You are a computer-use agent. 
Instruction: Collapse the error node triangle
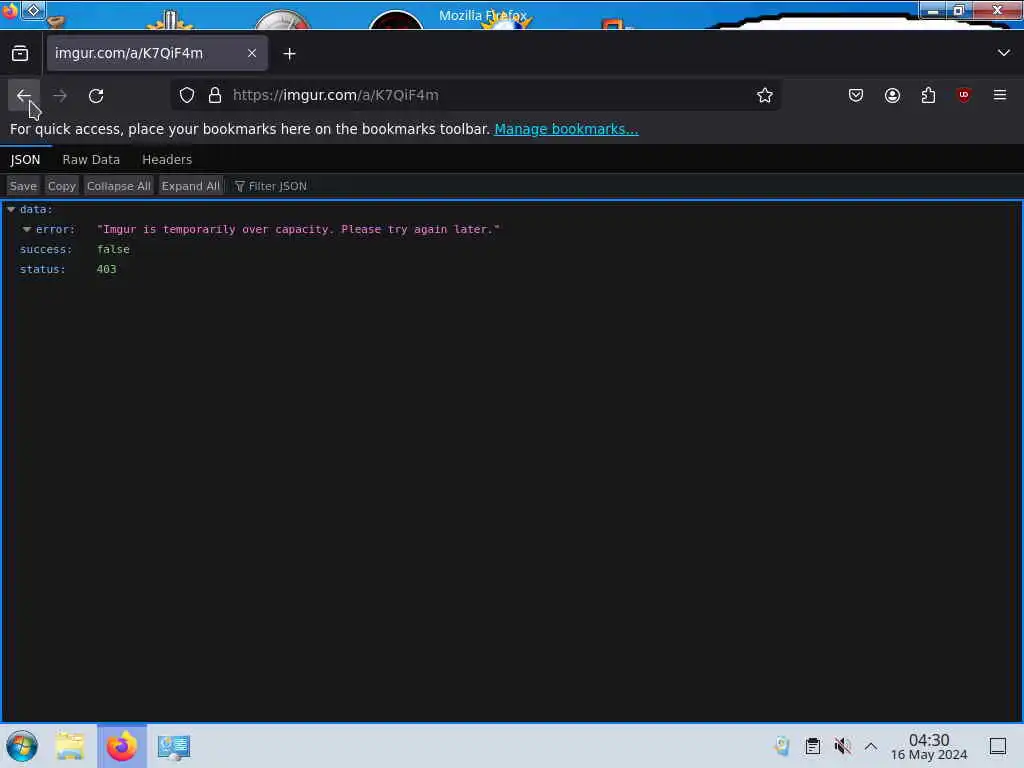[x=27, y=229]
